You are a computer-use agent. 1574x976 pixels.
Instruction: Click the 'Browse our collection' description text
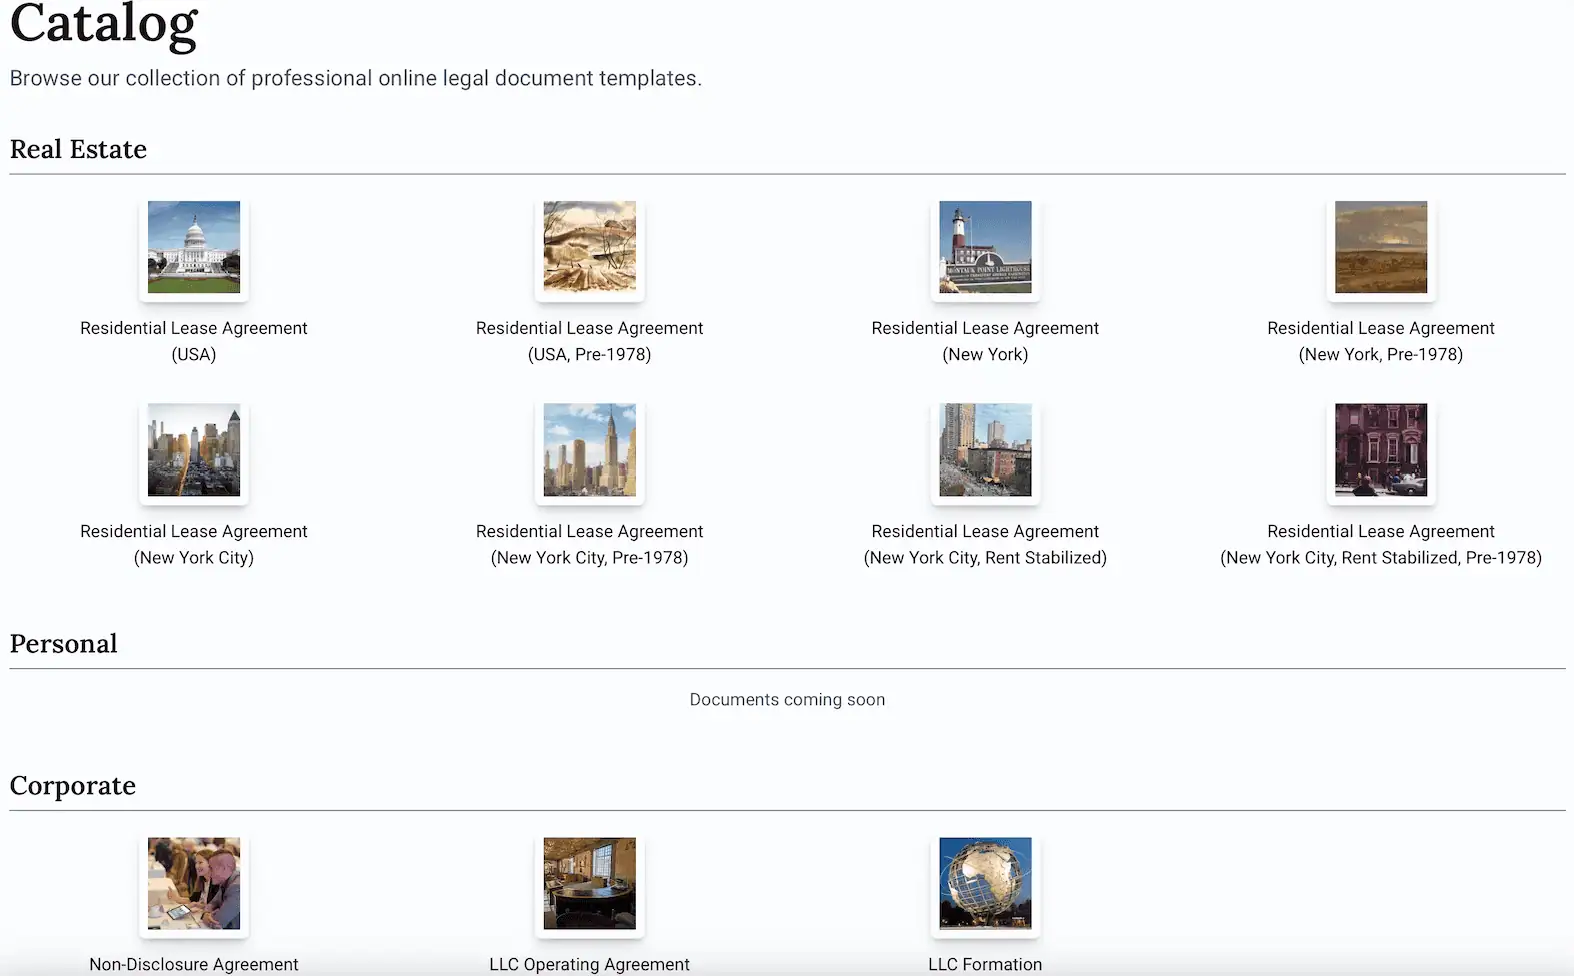pos(356,78)
